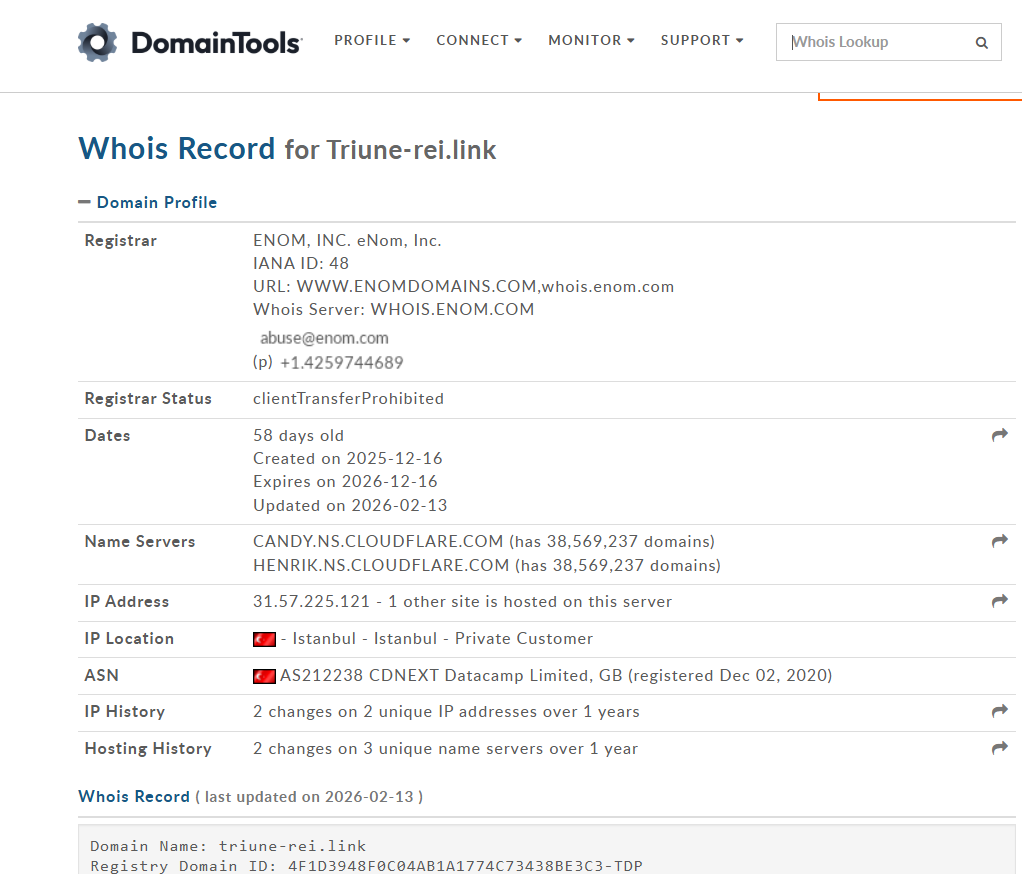Click the share arrow in IP History row
The width and height of the screenshot is (1022, 874).
pyautogui.click(x=1000, y=711)
